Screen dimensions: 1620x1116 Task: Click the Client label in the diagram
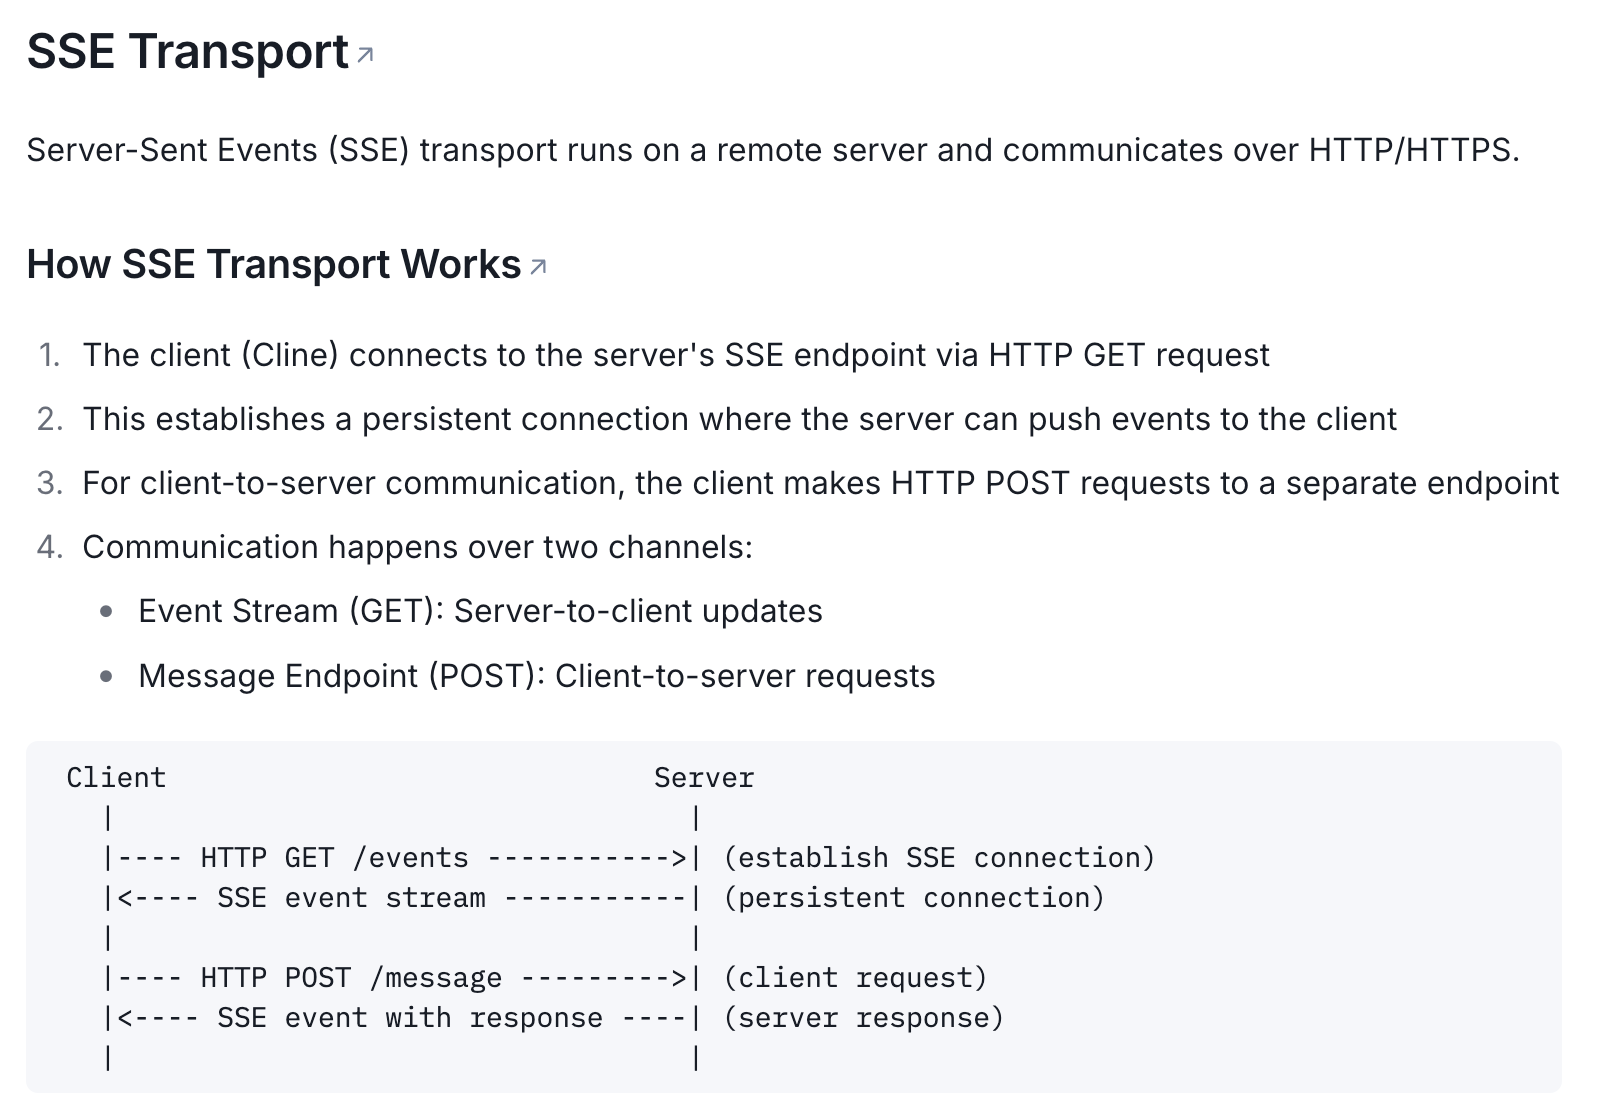click(x=116, y=778)
